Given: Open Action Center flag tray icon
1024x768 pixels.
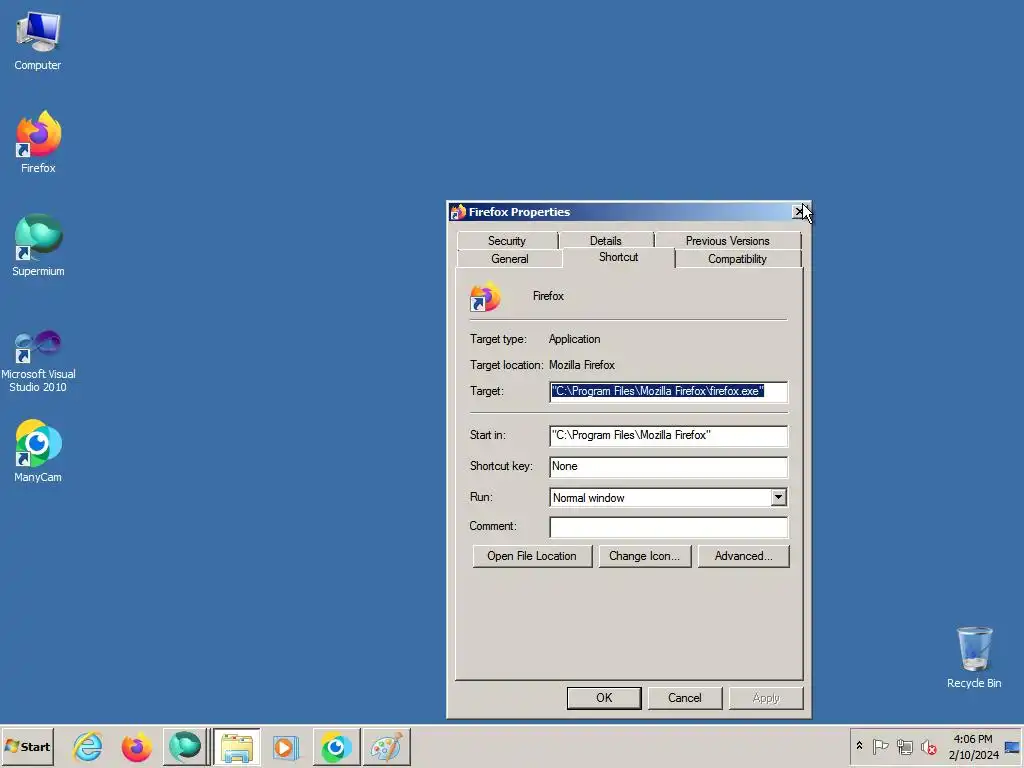Looking at the screenshot, I should click(x=880, y=746).
